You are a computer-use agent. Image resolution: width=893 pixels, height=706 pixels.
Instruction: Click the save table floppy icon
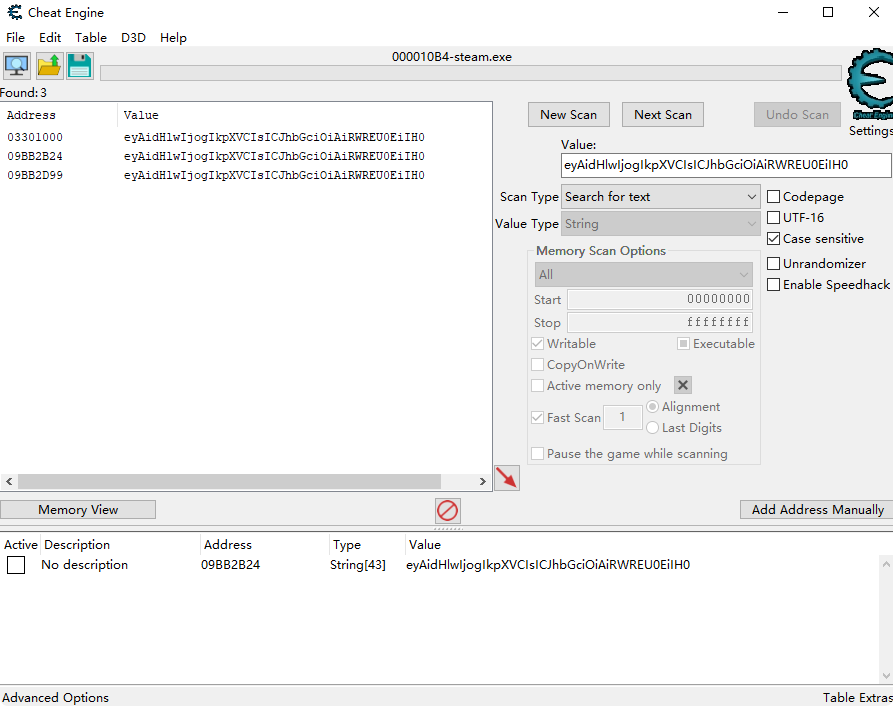80,66
